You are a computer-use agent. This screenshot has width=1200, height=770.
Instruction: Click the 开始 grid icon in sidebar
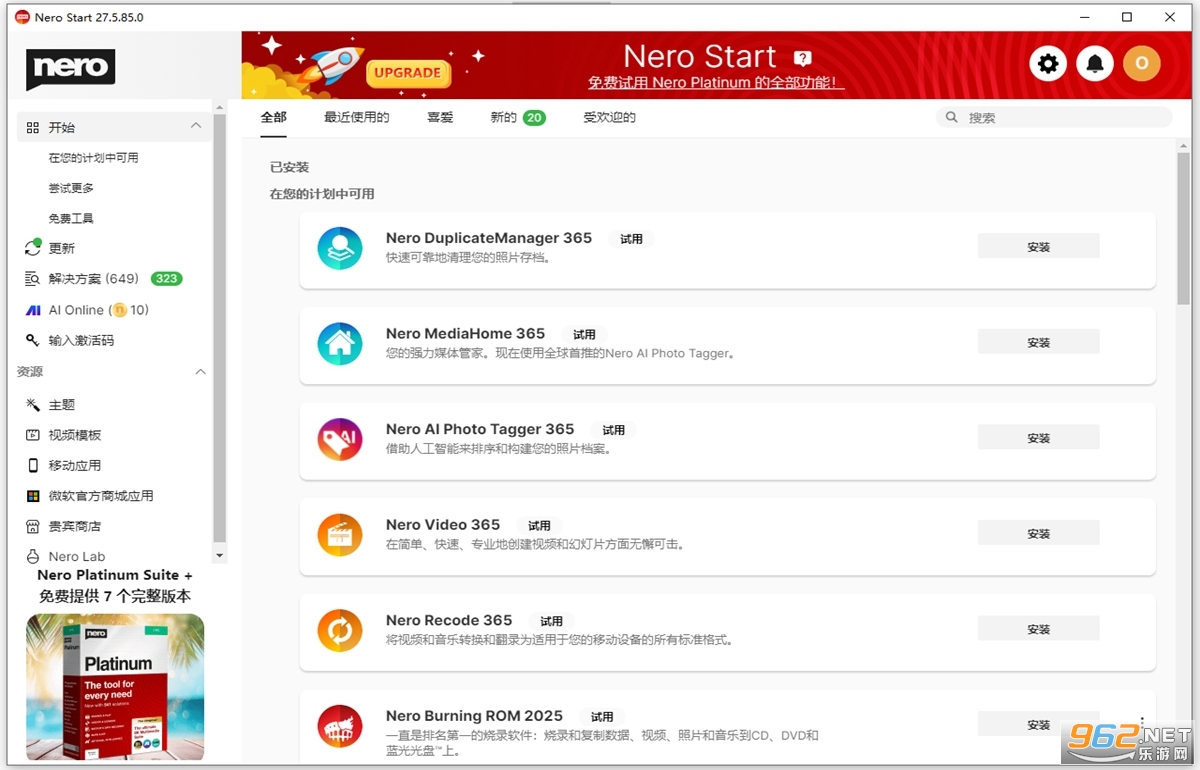tap(33, 128)
